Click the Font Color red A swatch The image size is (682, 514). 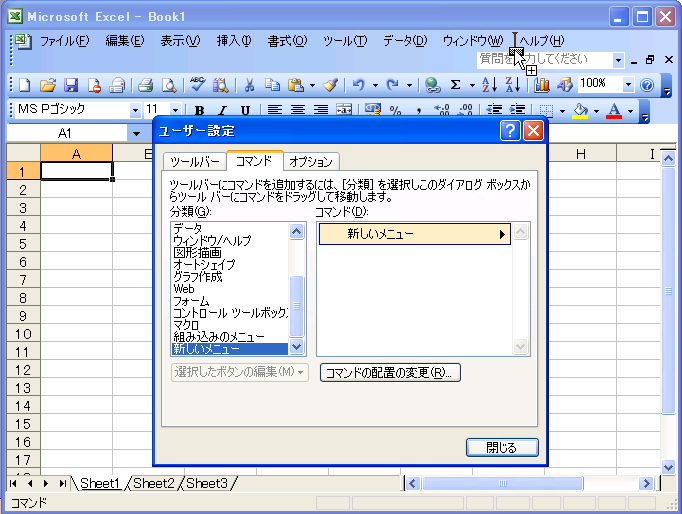[x=614, y=110]
